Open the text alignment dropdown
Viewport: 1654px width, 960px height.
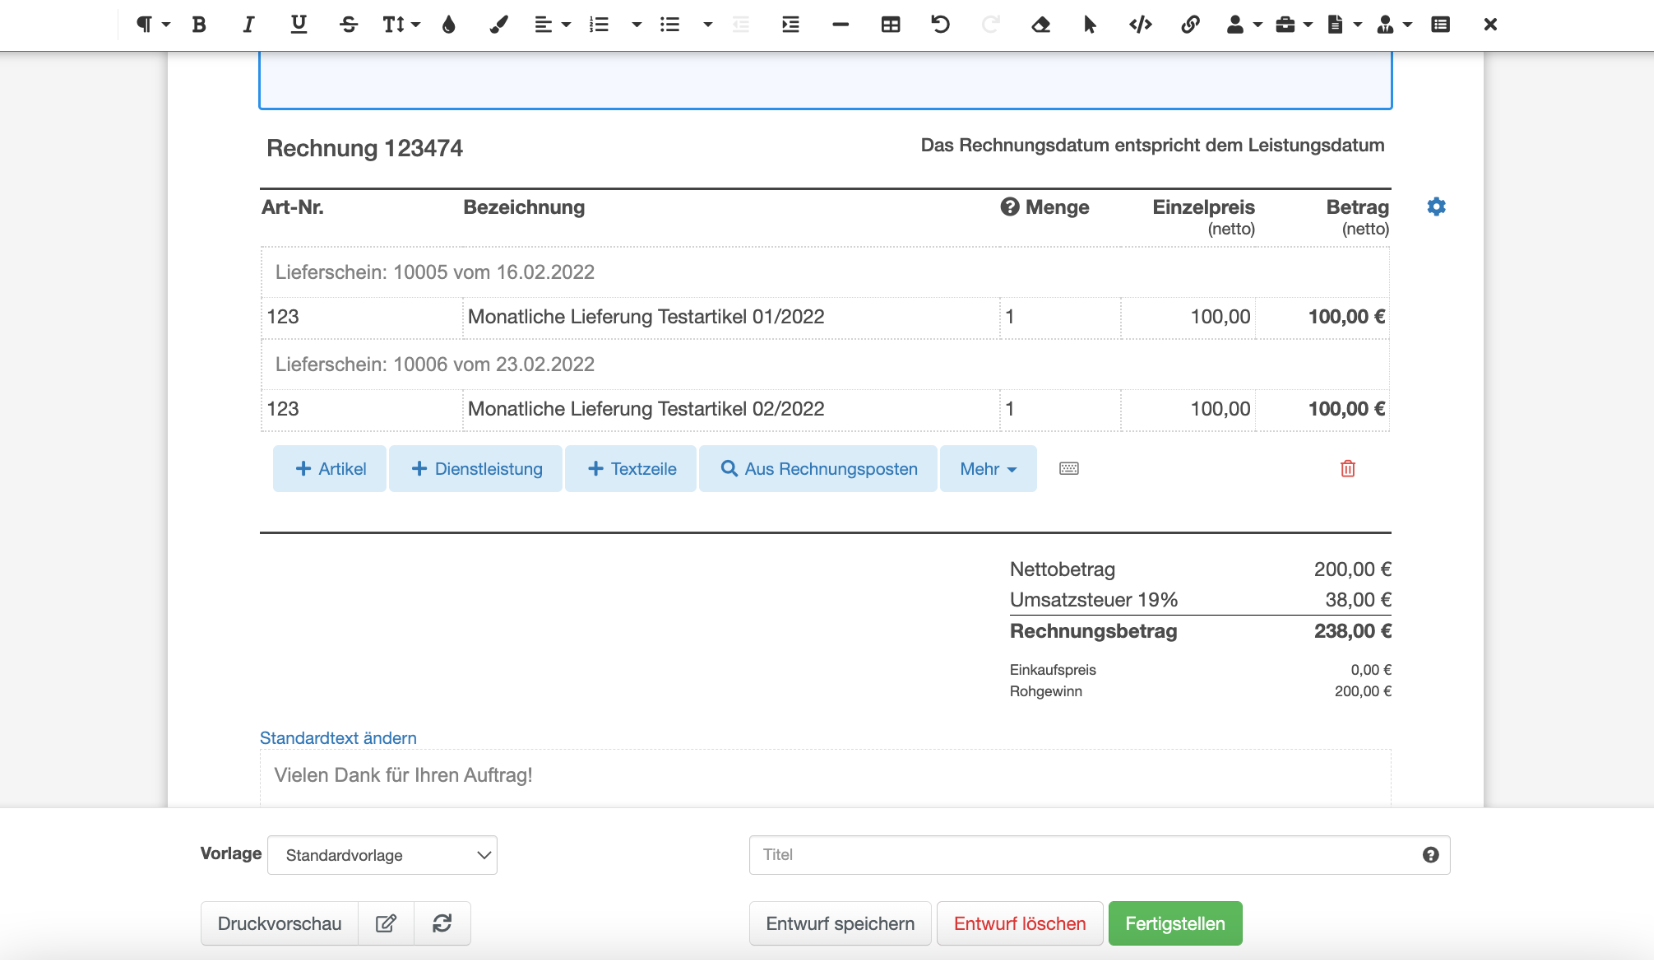click(x=552, y=24)
